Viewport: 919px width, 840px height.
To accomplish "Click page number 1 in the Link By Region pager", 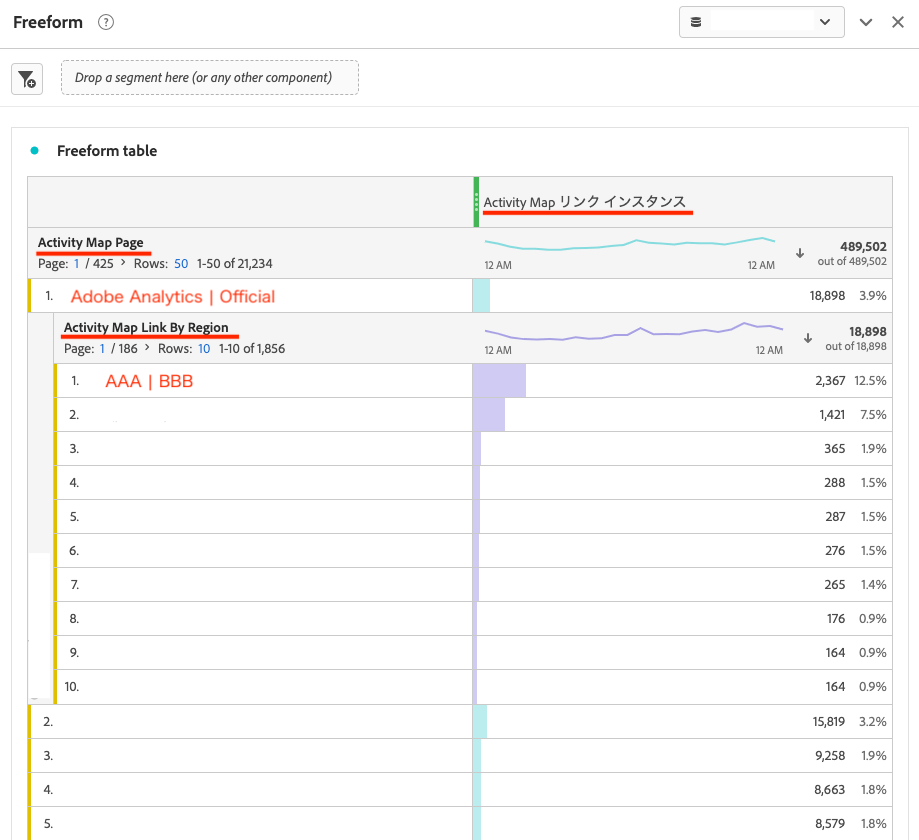I will (x=102, y=349).
